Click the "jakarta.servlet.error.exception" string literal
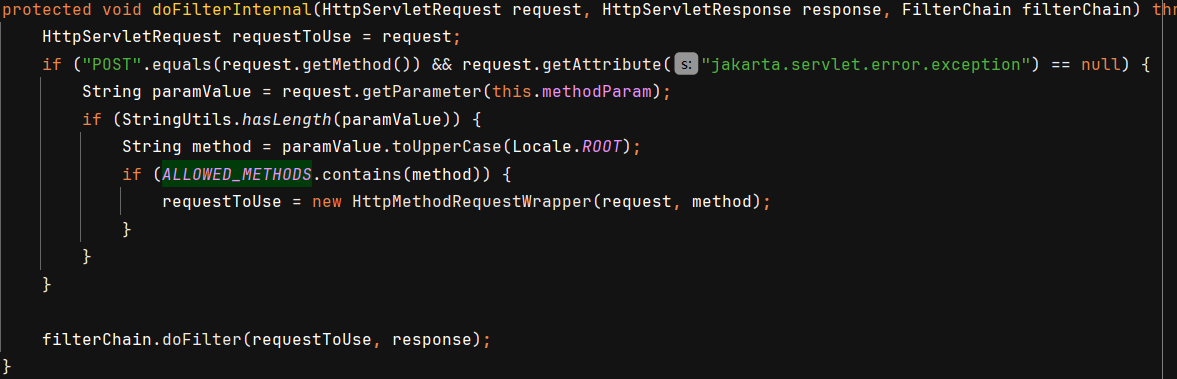 tap(865, 65)
